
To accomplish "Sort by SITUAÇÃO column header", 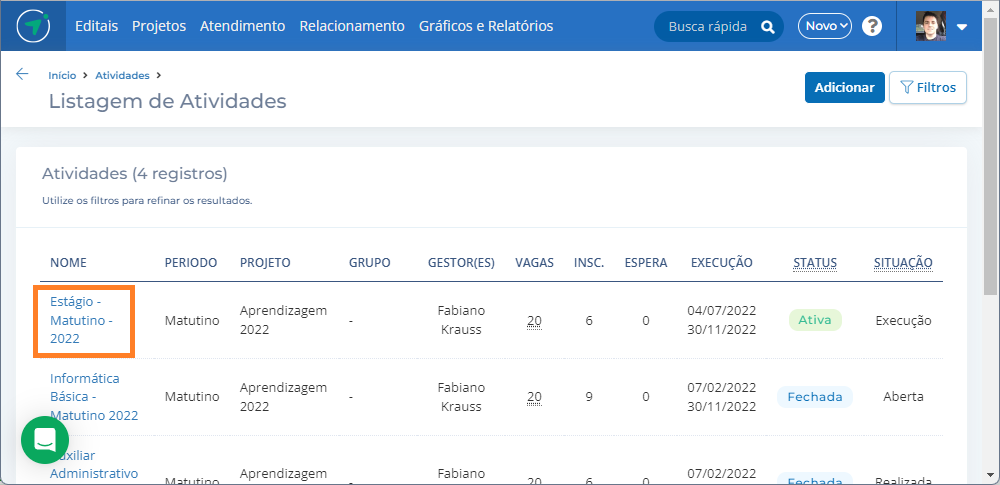I will [903, 263].
